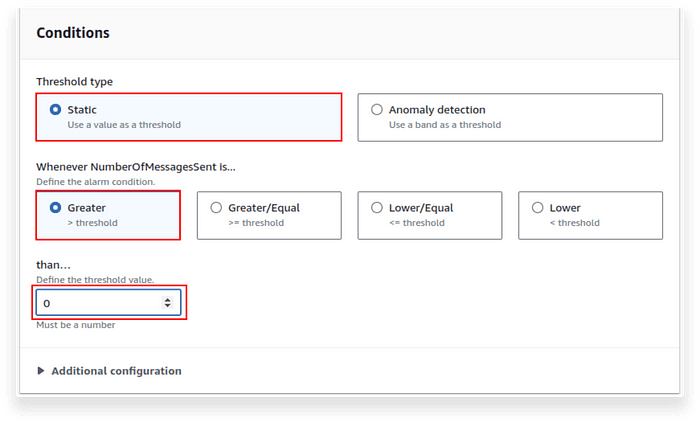Viewport: 700px width, 423px height.
Task: Click the 'Whenever NumberOfMessagesSent is...' label
Action: [x=136, y=167]
